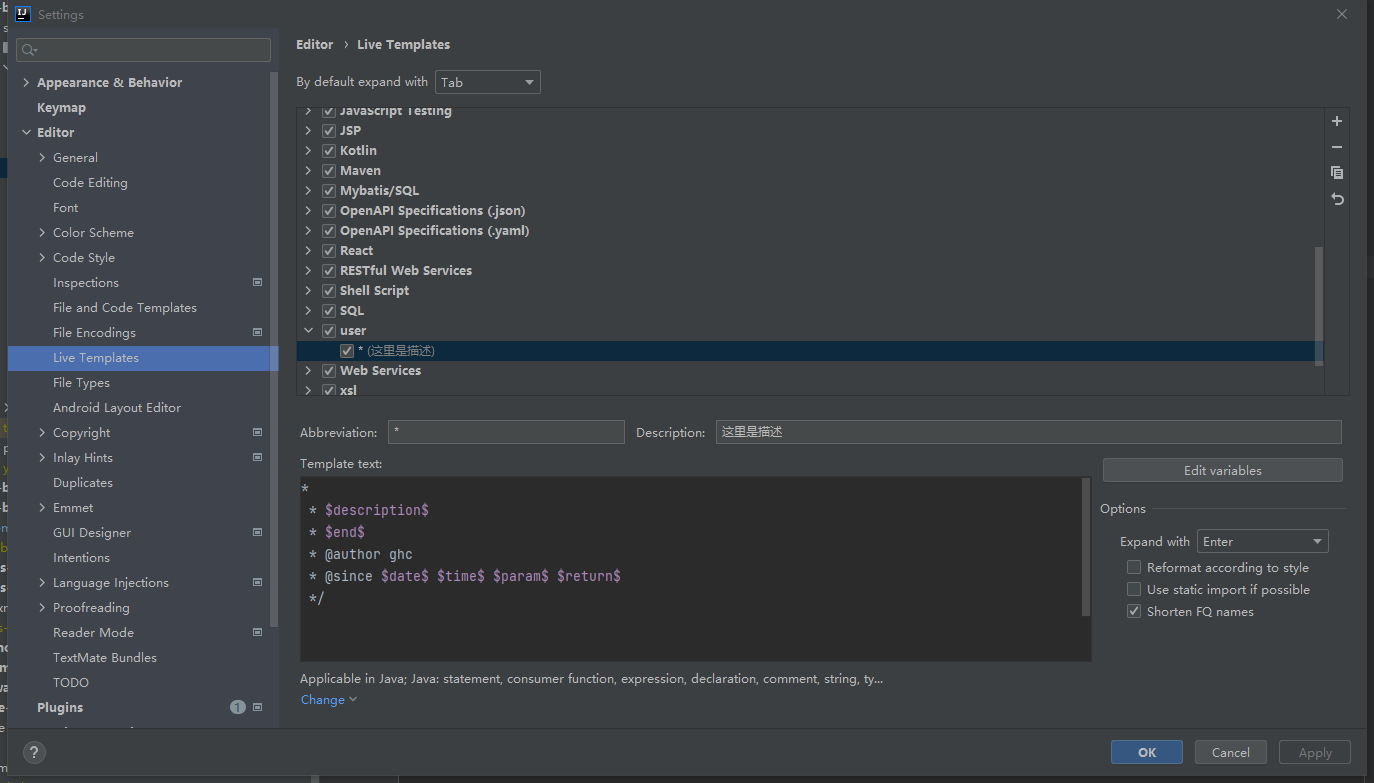Expand the Web Services template group
This screenshot has height=783, width=1374.
tap(309, 371)
